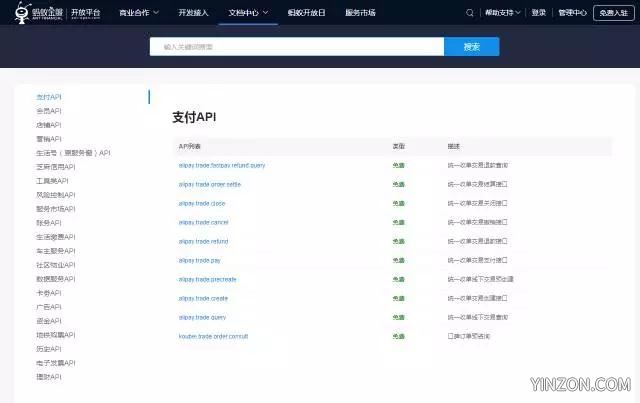Go to 开发接入 in top navigation
The width and height of the screenshot is (640, 403).
pos(193,13)
